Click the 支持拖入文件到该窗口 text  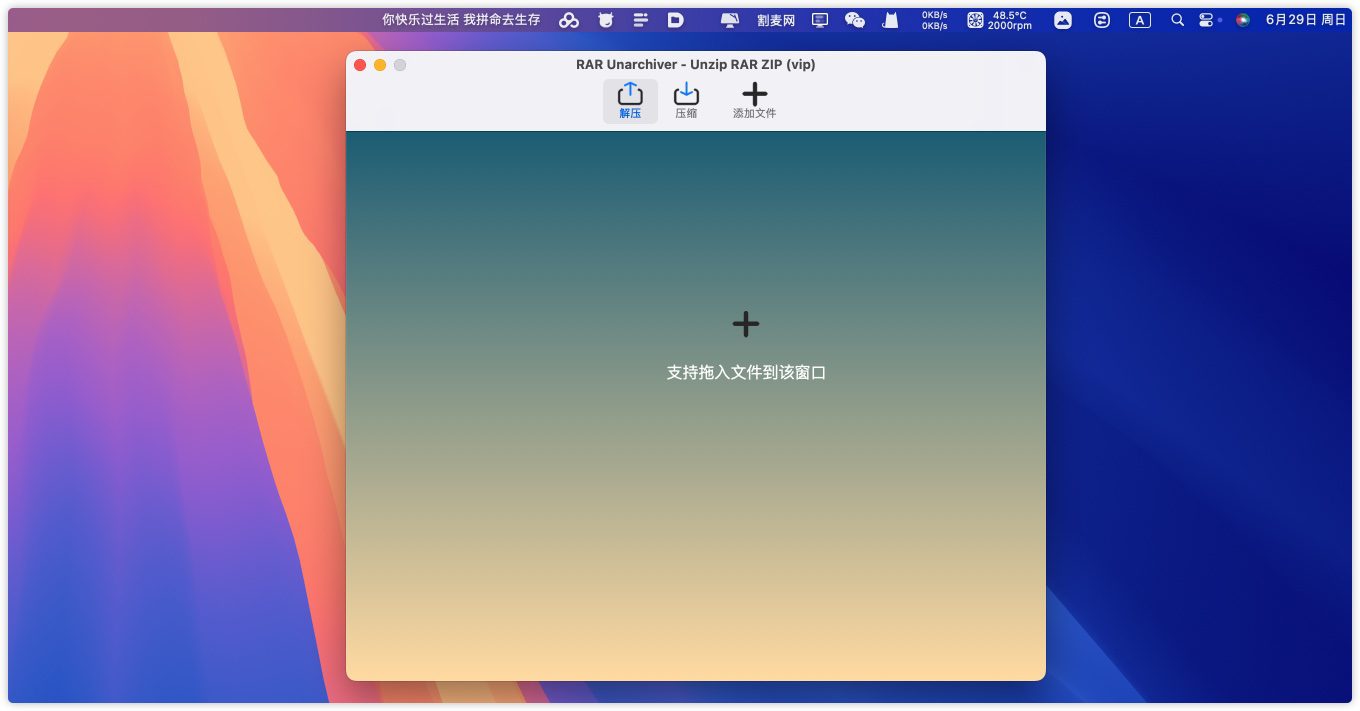click(x=746, y=373)
